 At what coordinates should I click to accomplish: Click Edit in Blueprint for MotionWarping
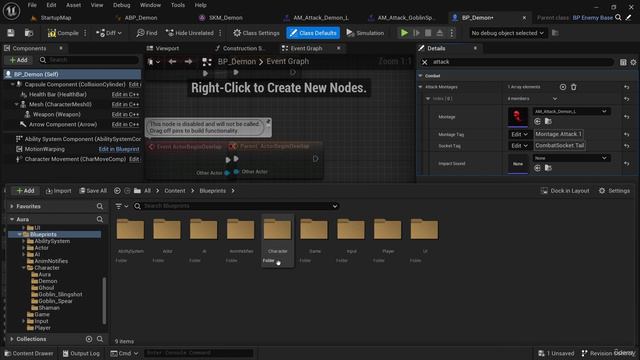click(x=119, y=149)
